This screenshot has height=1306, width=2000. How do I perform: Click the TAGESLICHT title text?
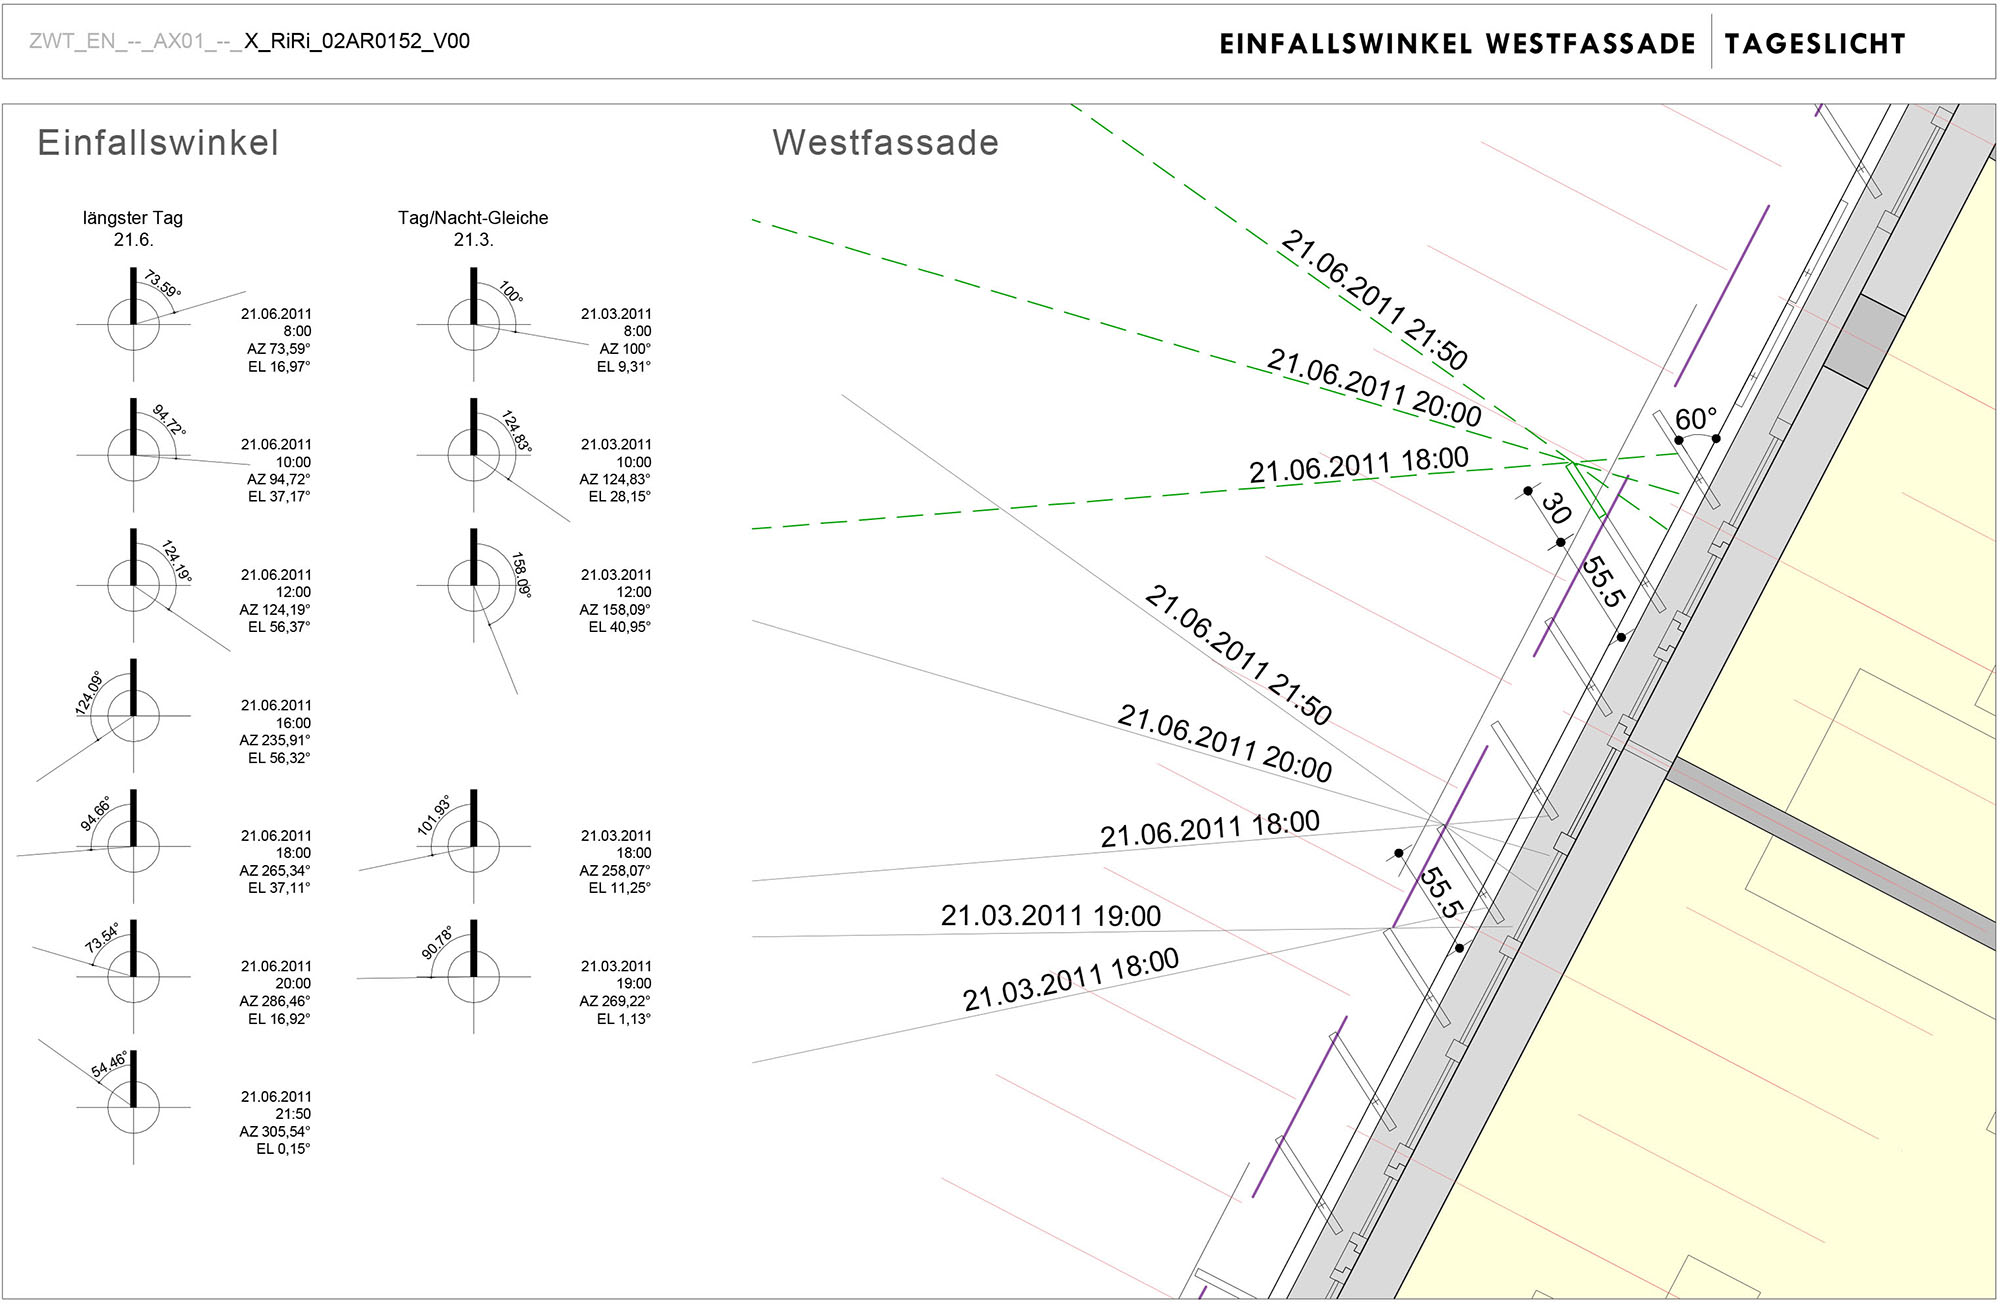1814,44
